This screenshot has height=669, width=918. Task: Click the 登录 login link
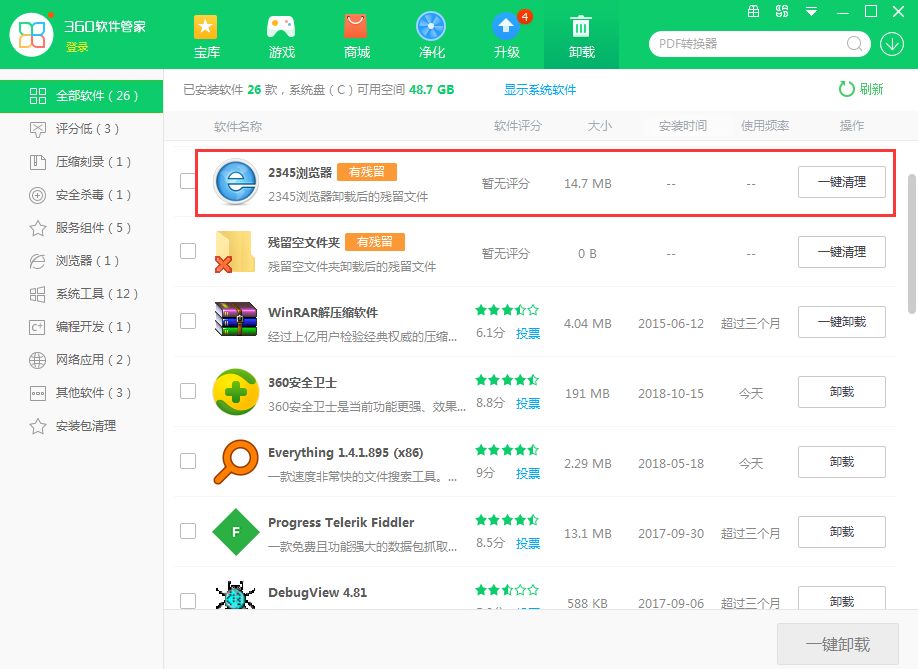[x=77, y=47]
